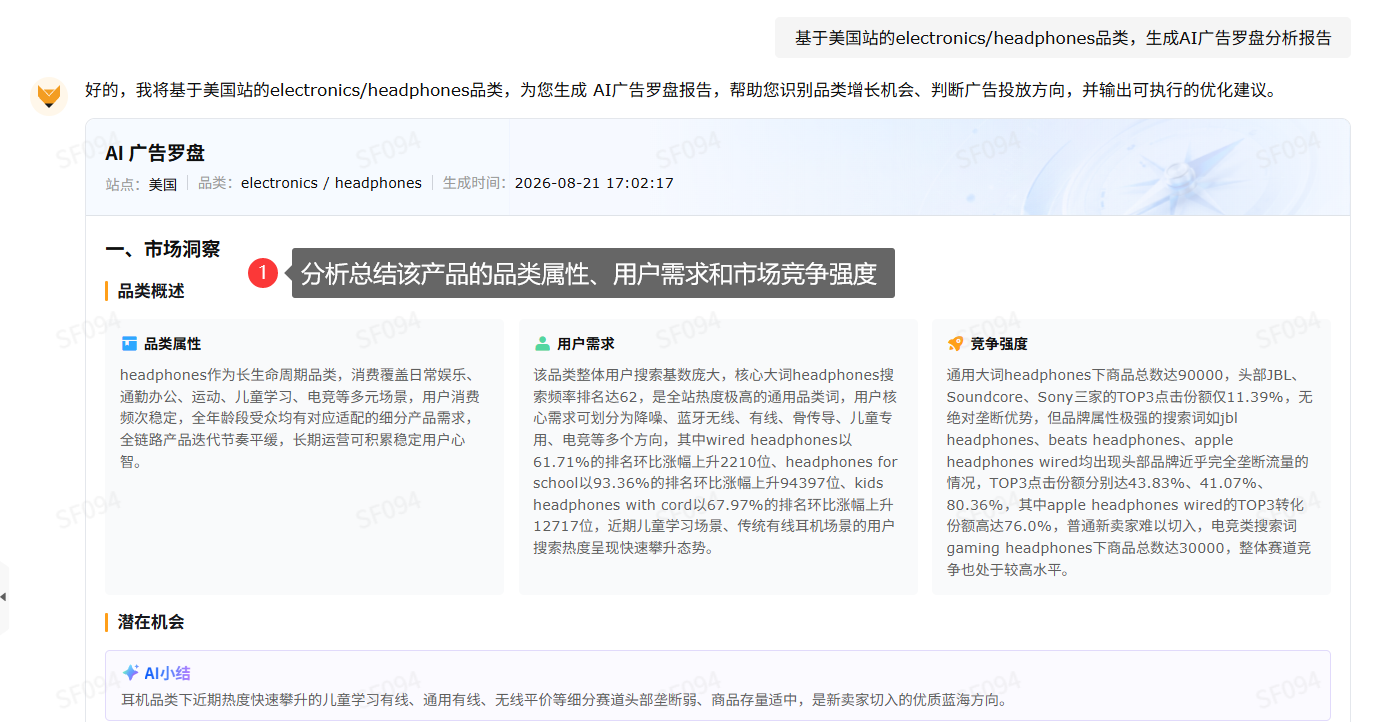
Task: Expand the collapsed panel arrow at left edge
Action: point(3,597)
